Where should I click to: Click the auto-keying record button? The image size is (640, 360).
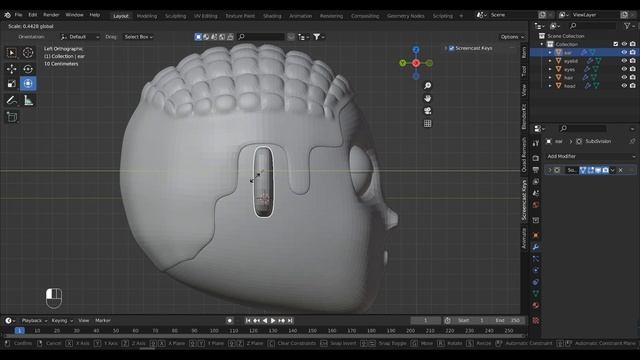coord(229,321)
